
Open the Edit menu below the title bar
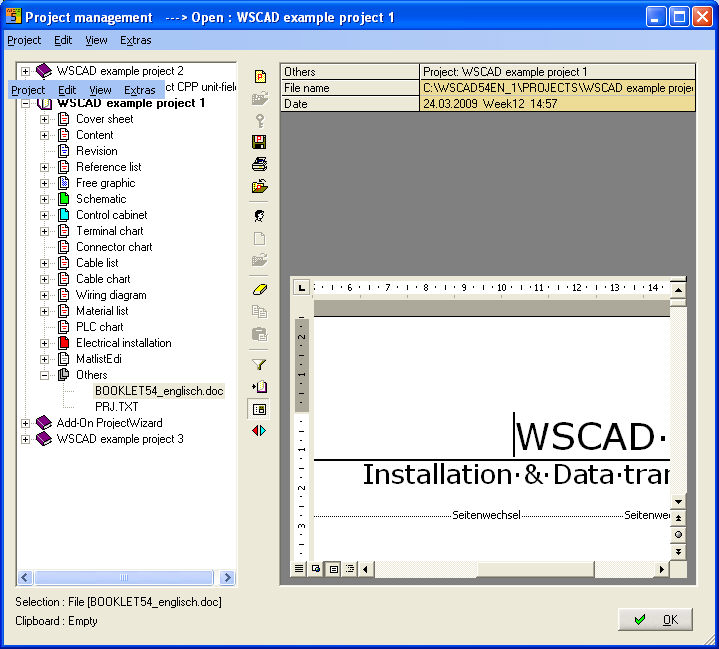63,40
